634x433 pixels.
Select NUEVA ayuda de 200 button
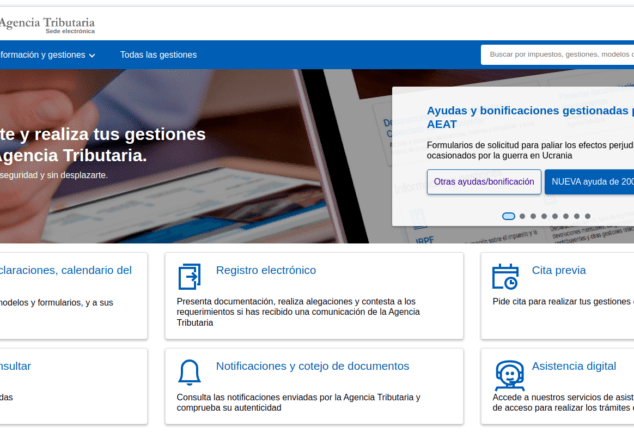pos(589,182)
